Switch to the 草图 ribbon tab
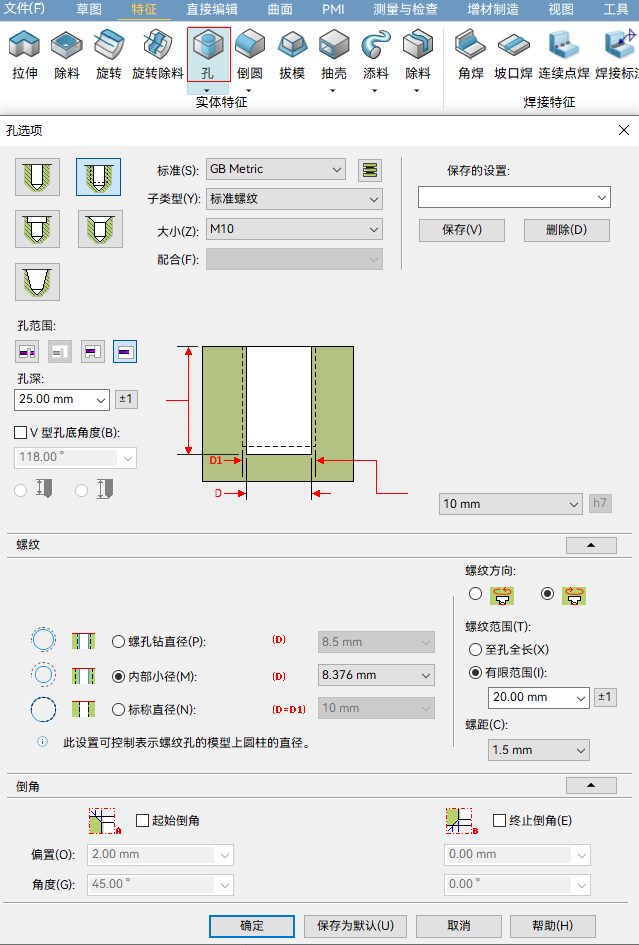The height and width of the screenshot is (945, 639). point(89,10)
